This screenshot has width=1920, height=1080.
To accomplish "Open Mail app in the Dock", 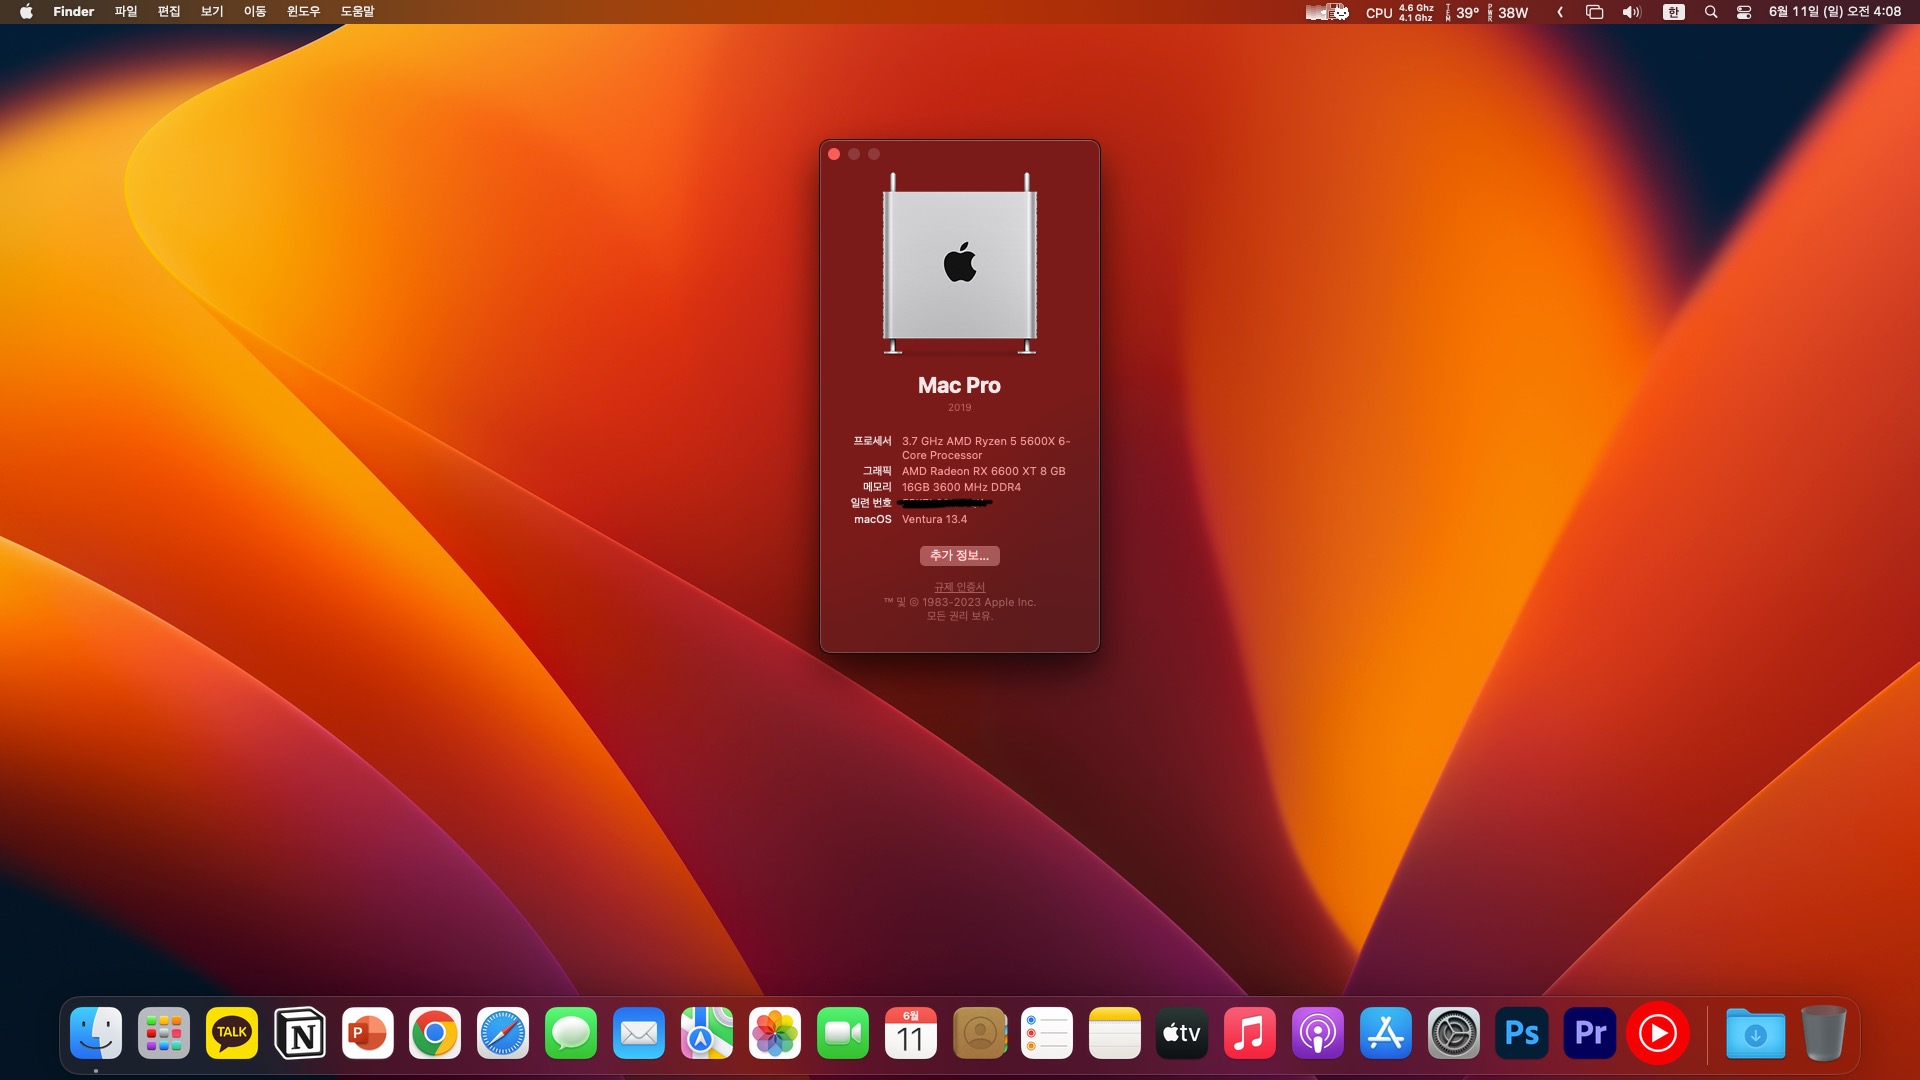I will pyautogui.click(x=639, y=1033).
